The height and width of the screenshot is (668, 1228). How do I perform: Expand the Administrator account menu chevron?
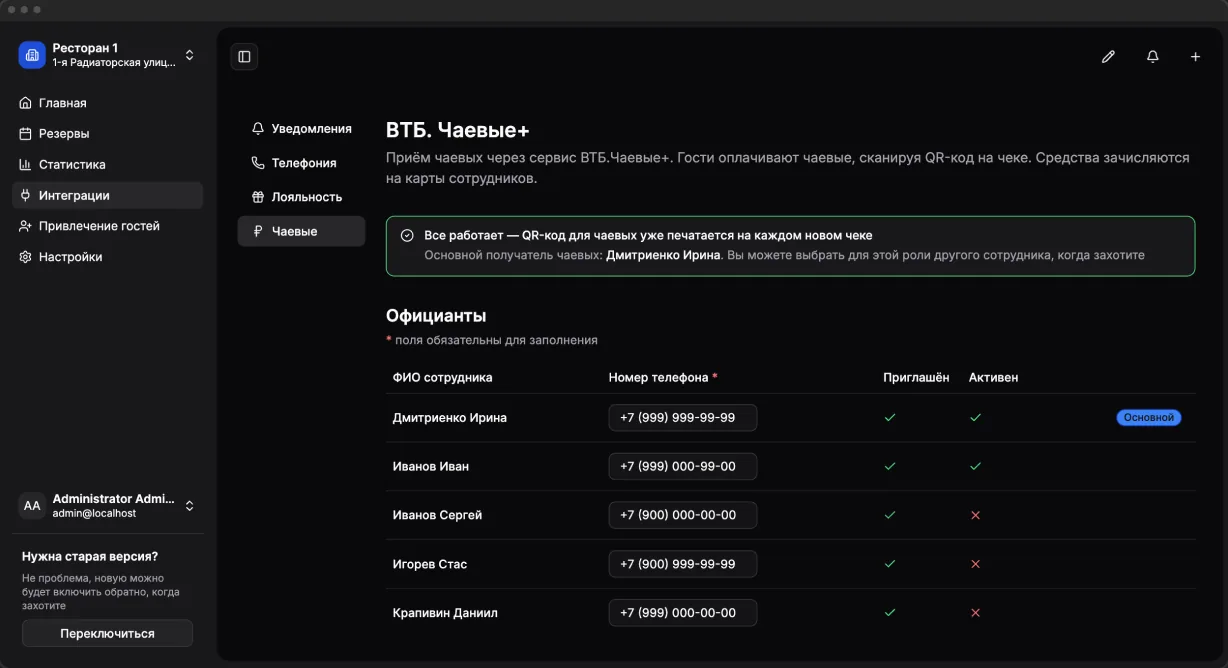190,506
